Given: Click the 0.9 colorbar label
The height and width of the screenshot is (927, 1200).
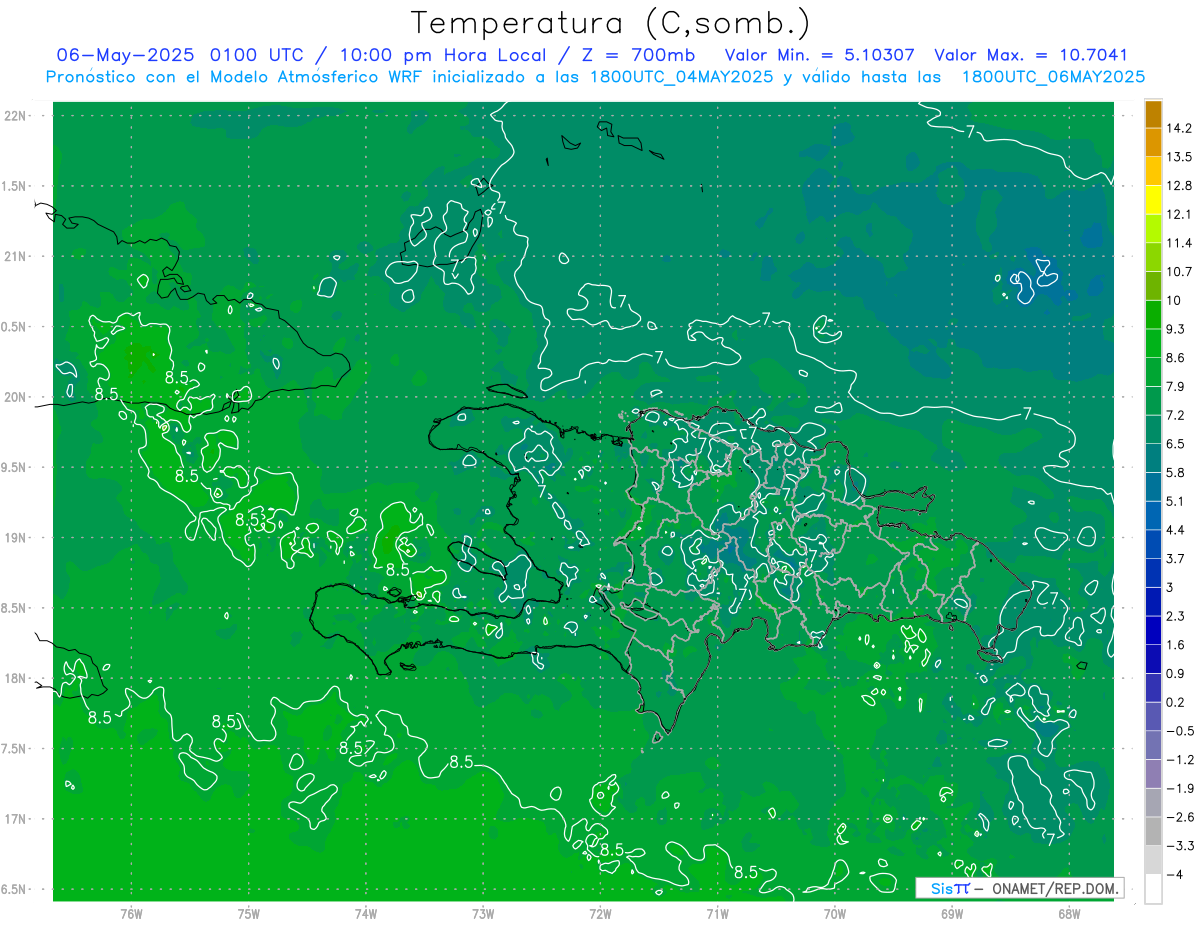Looking at the screenshot, I should 1176,673.
